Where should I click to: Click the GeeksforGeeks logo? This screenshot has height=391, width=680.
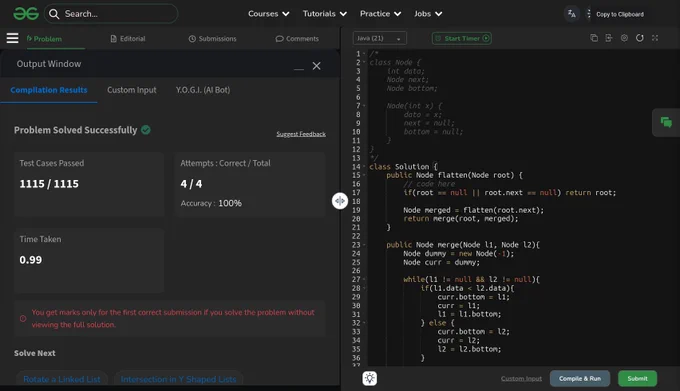coord(26,14)
